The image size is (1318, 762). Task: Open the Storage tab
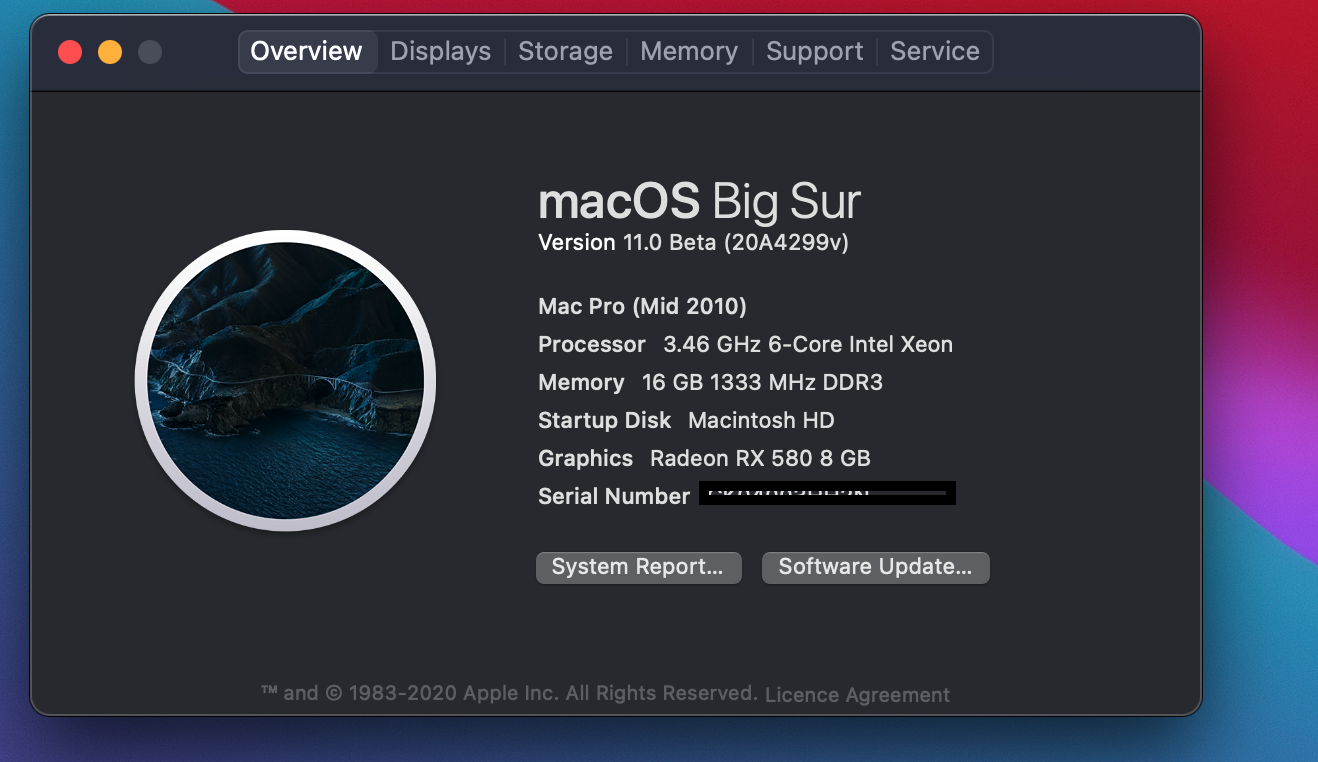[x=565, y=52]
